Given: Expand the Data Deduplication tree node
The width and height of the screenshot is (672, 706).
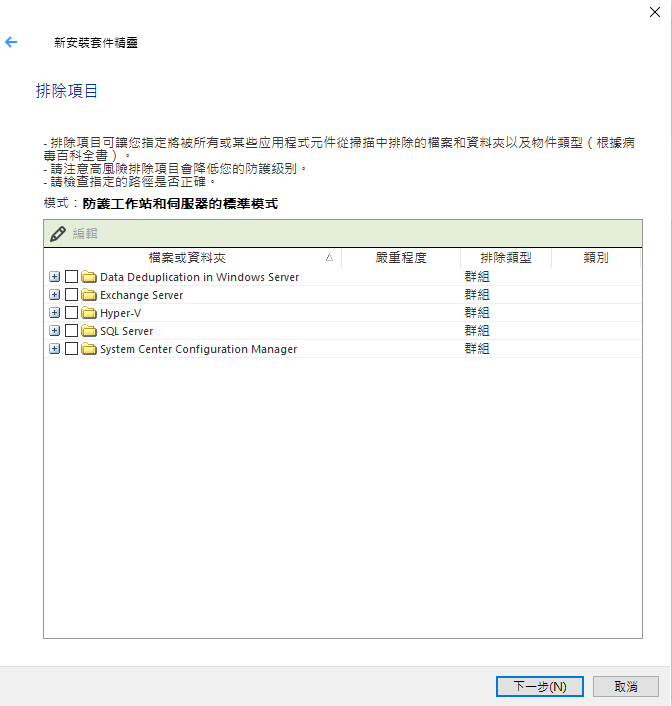Looking at the screenshot, I should (x=54, y=277).
